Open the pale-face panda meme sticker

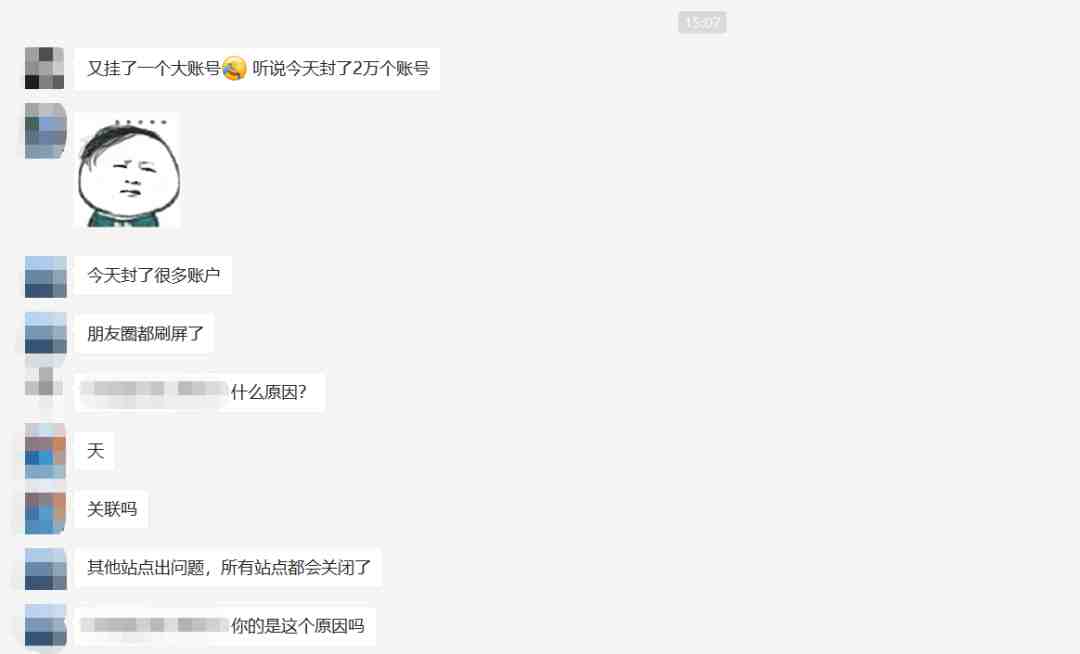click(127, 170)
